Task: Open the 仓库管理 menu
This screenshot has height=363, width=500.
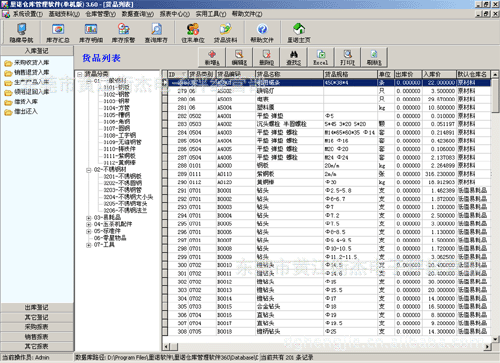Action: tap(101, 14)
